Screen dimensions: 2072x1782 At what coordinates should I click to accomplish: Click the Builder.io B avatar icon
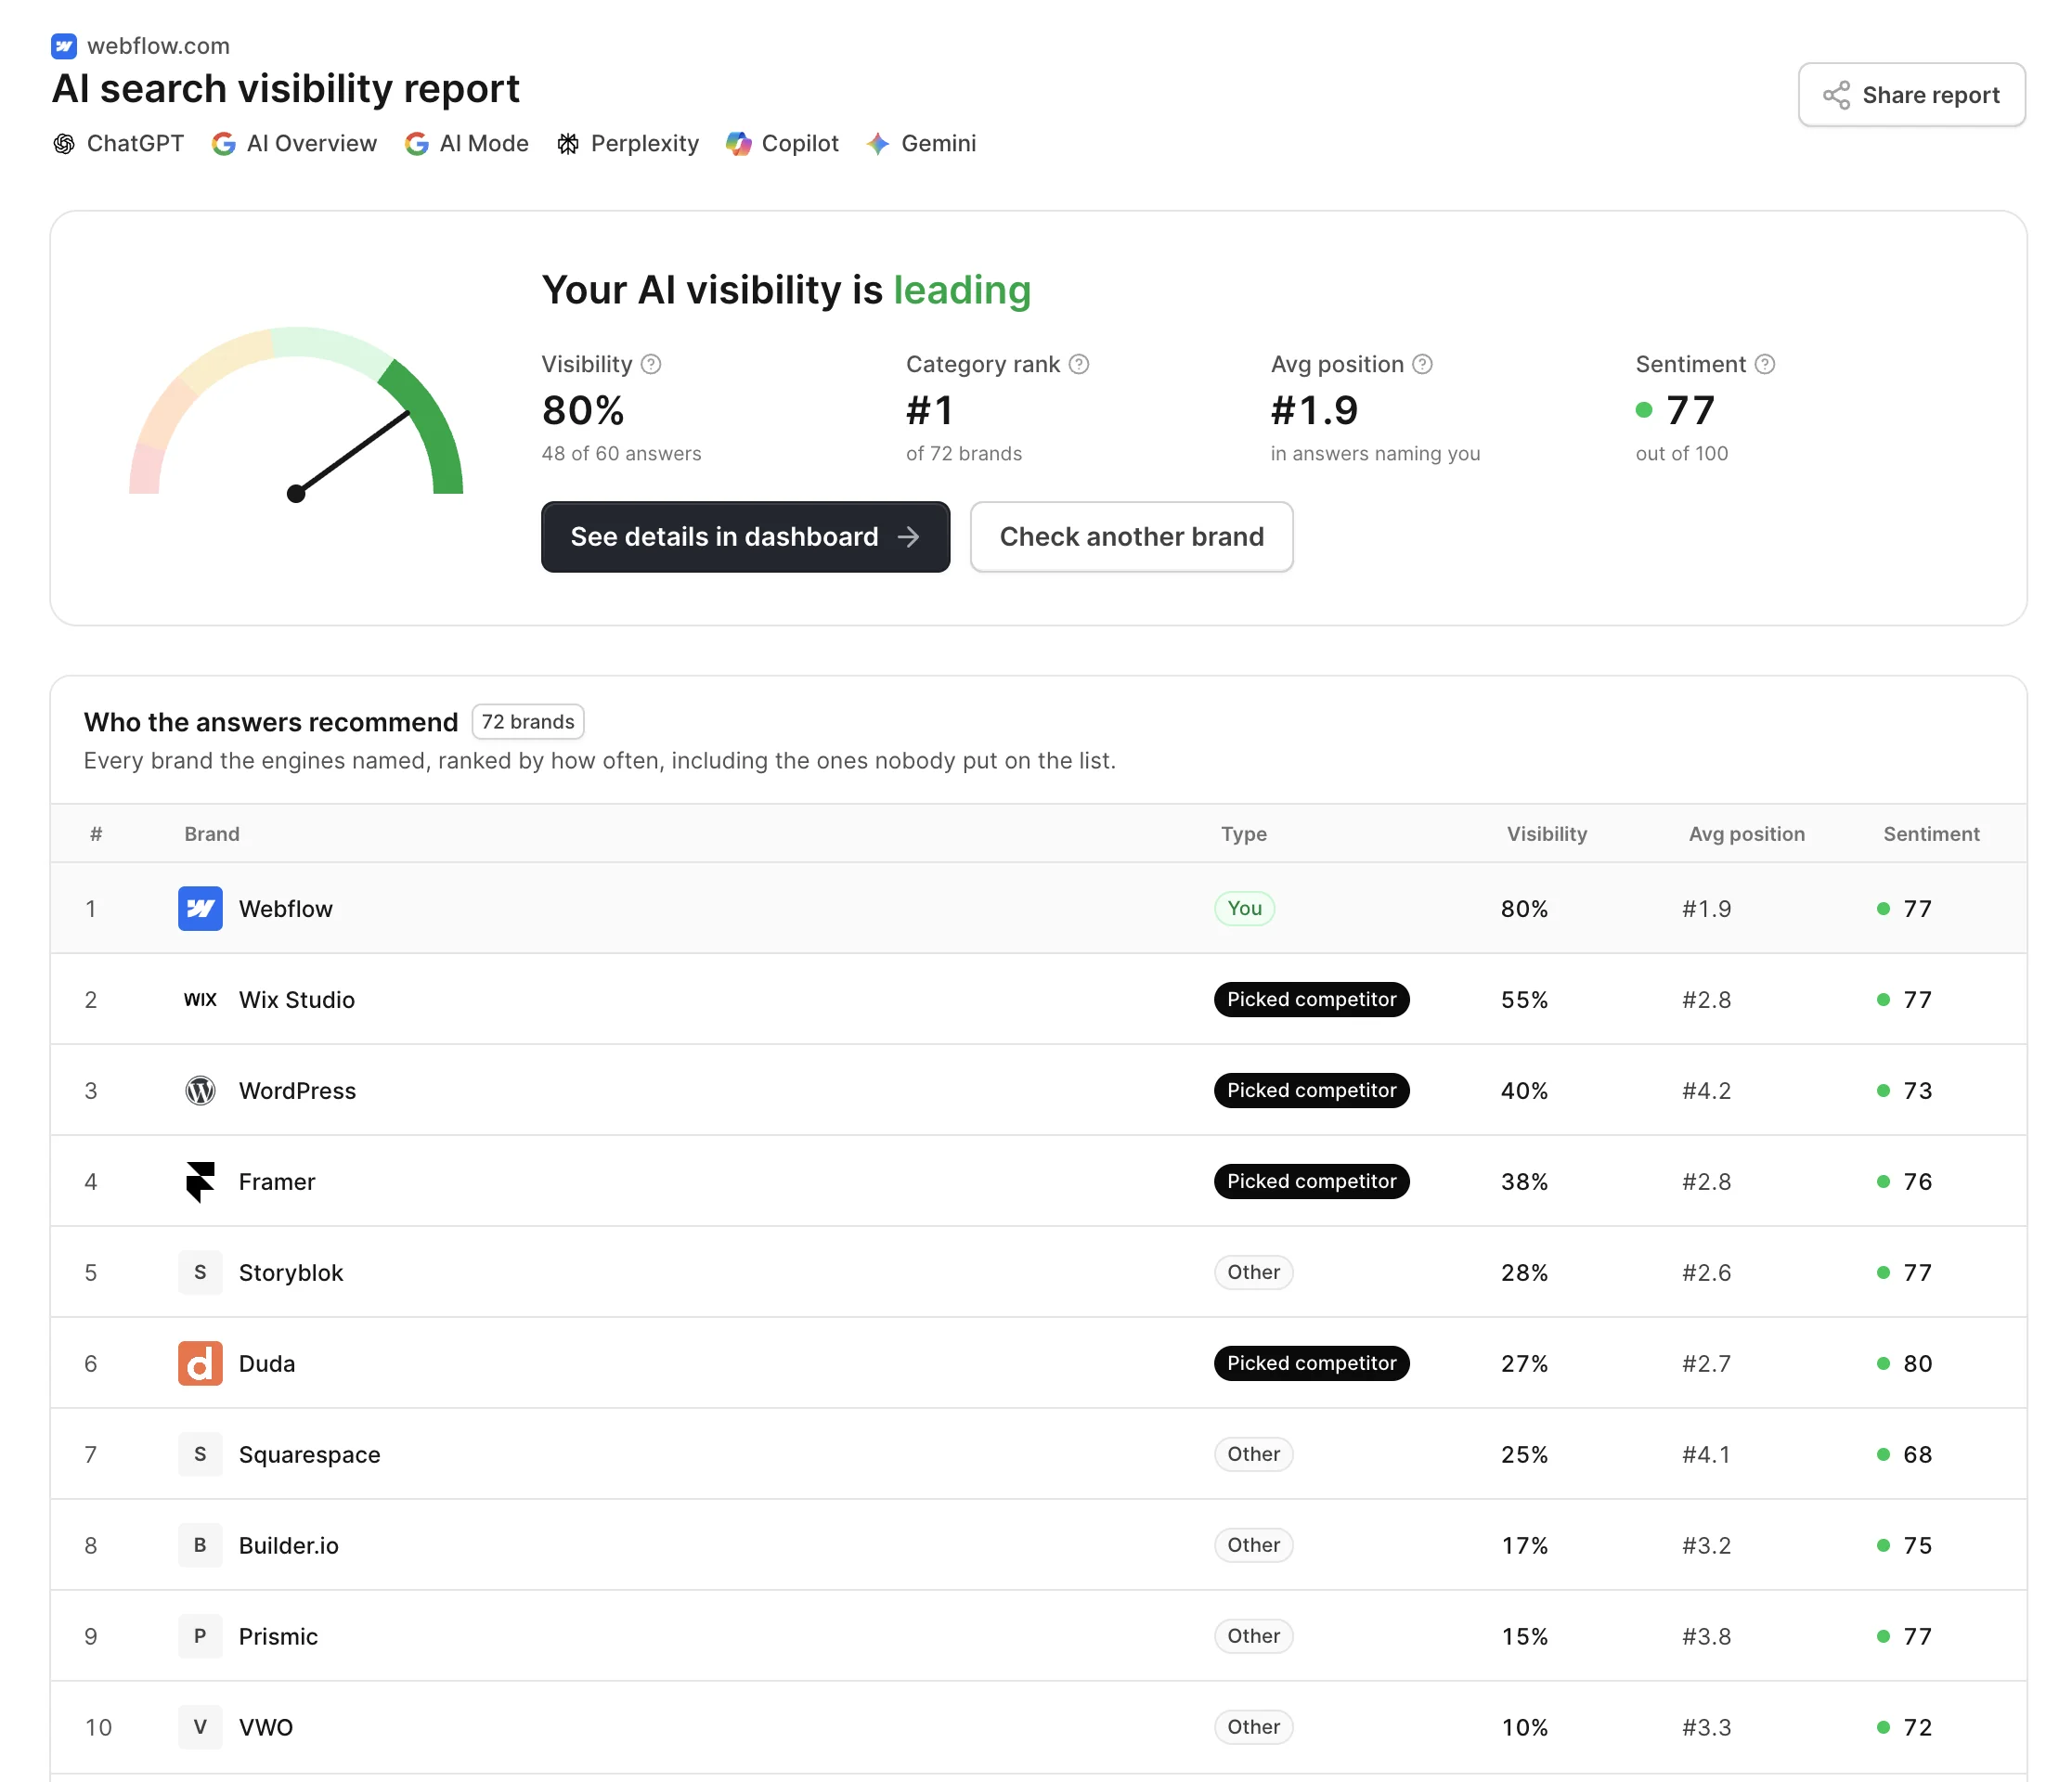200,1546
